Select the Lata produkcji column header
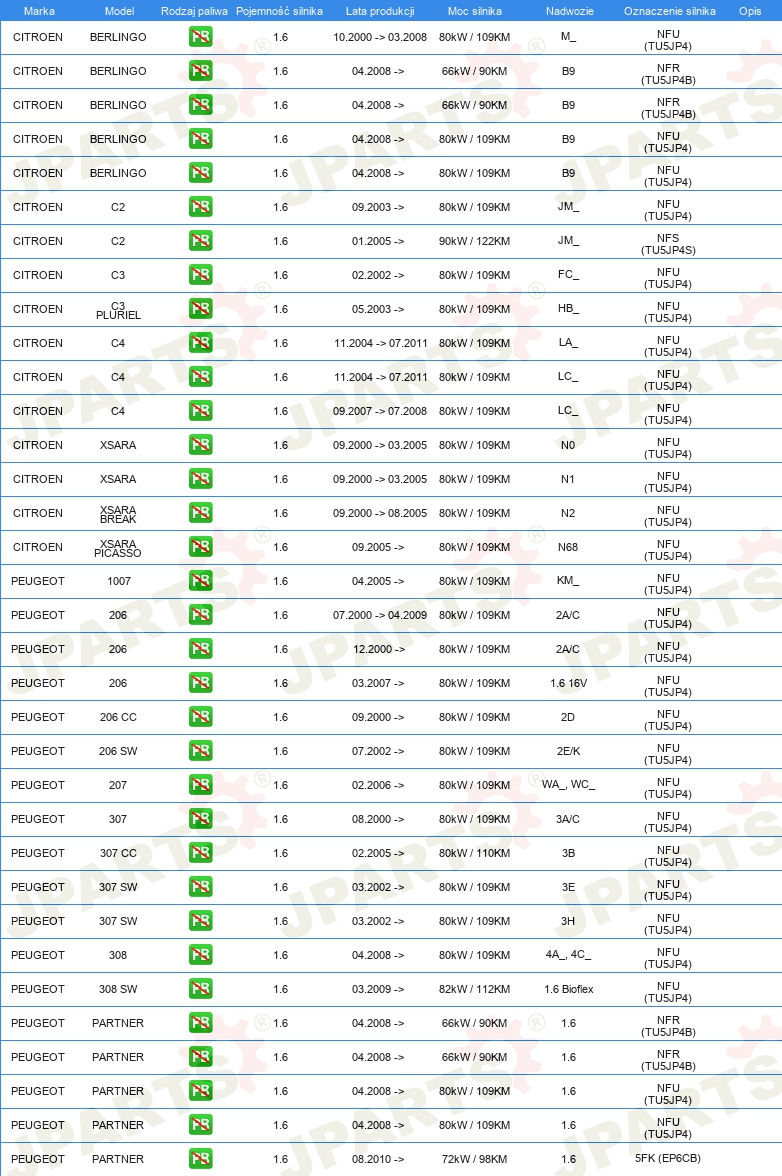 [x=380, y=11]
